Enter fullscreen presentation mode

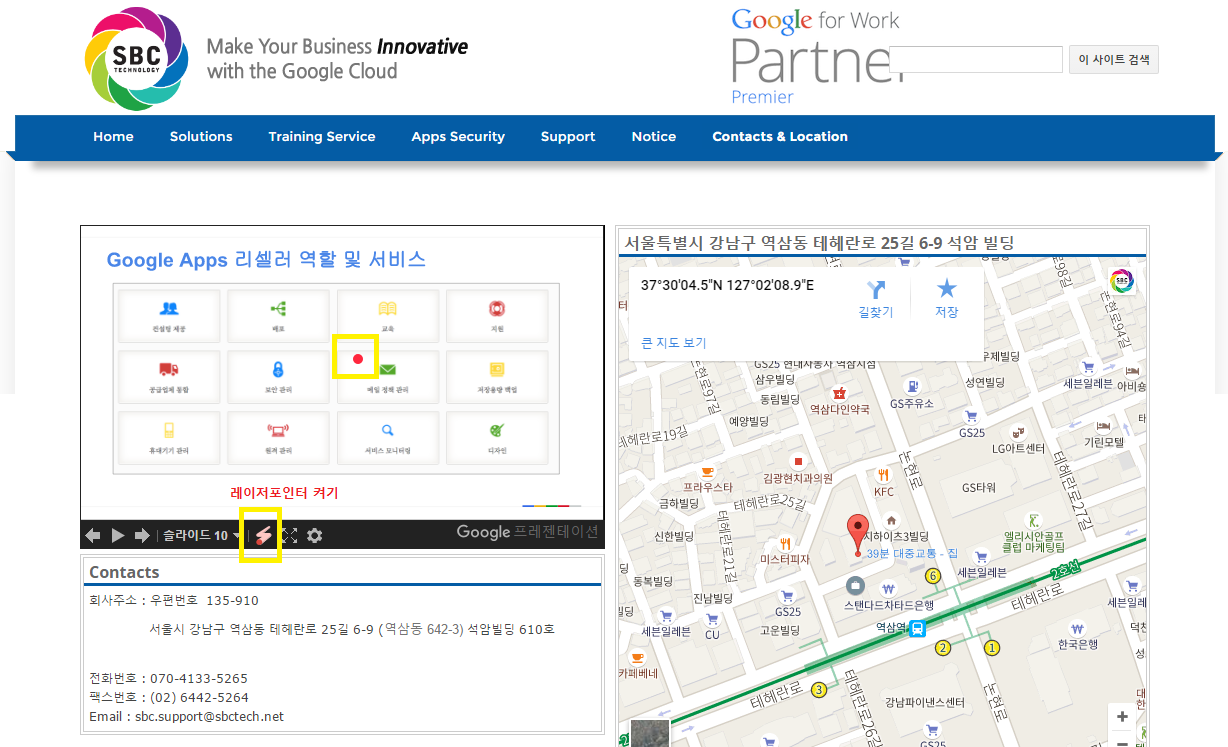pyautogui.click(x=290, y=535)
